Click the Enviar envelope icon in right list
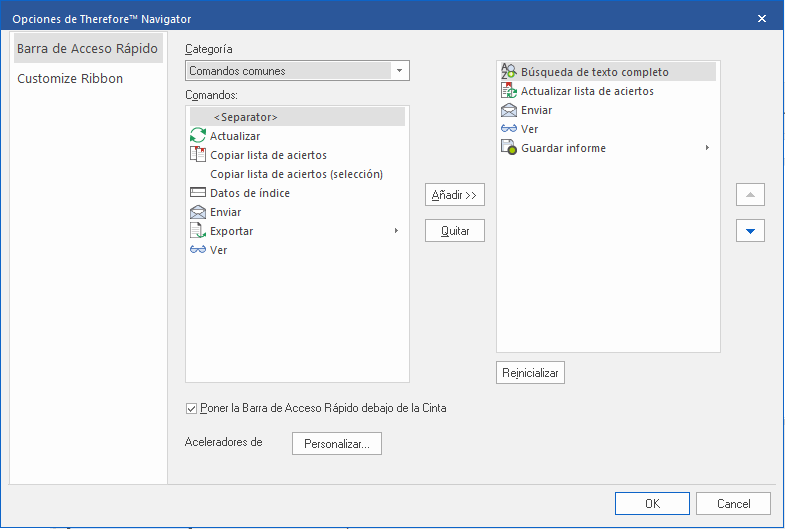This screenshot has height=529, width=785. (509, 110)
